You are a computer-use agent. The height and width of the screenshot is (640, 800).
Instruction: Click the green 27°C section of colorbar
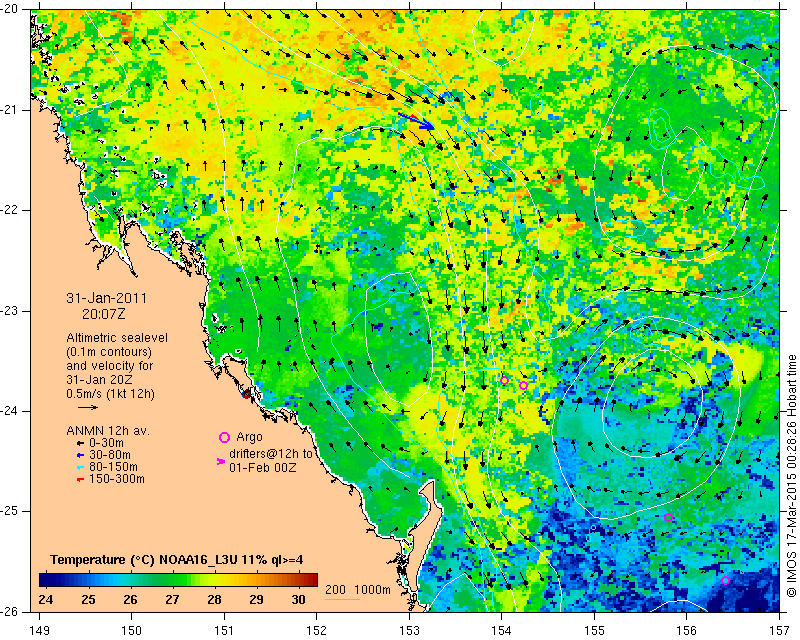click(x=172, y=580)
